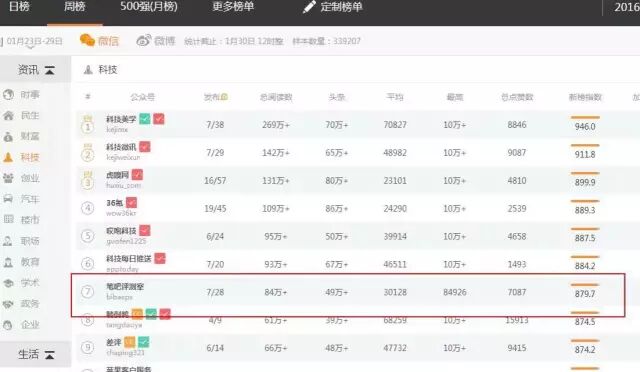640x372 pixels.
Task: Switch to the 日榜 tab
Action: point(19,7)
